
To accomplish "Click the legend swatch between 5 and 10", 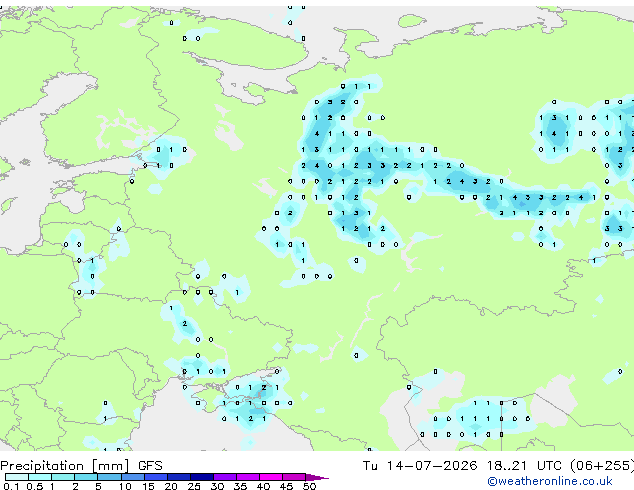I will click(109, 477).
